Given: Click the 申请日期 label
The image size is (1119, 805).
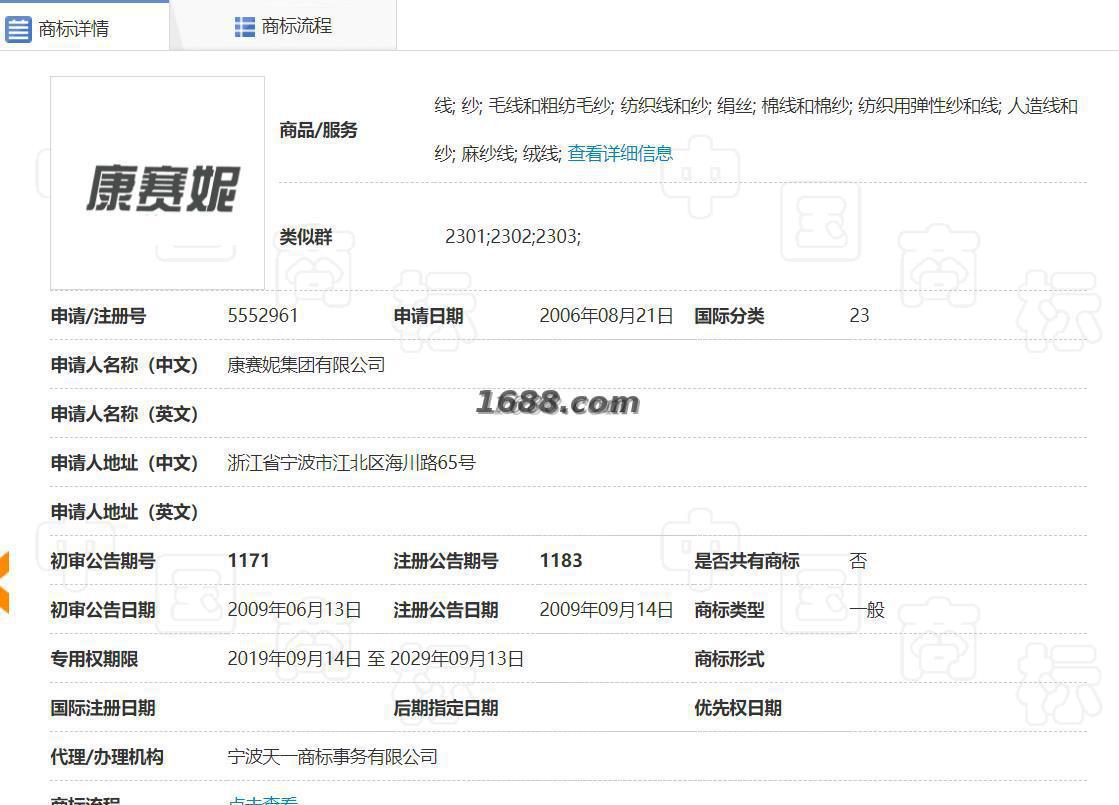Looking at the screenshot, I should coord(428,316).
